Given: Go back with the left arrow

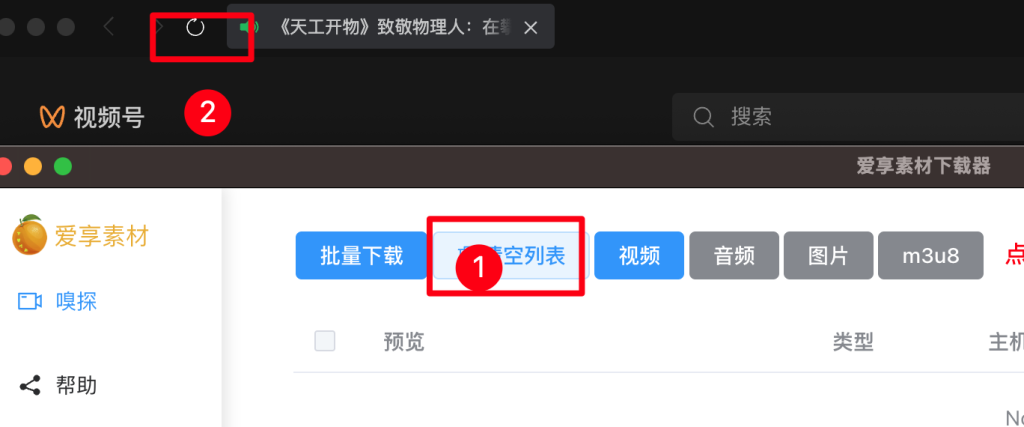Looking at the screenshot, I should (109, 27).
